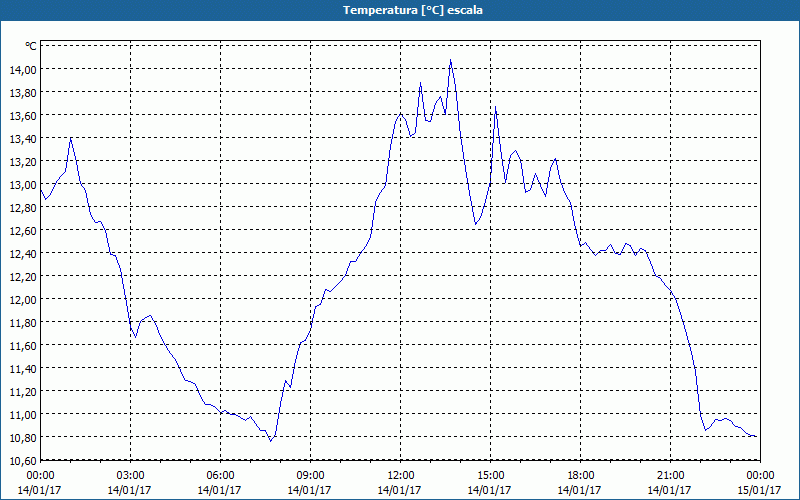This screenshot has height=500, width=800.
Task: Click the 12,60 temperature label
Action: pos(23,231)
